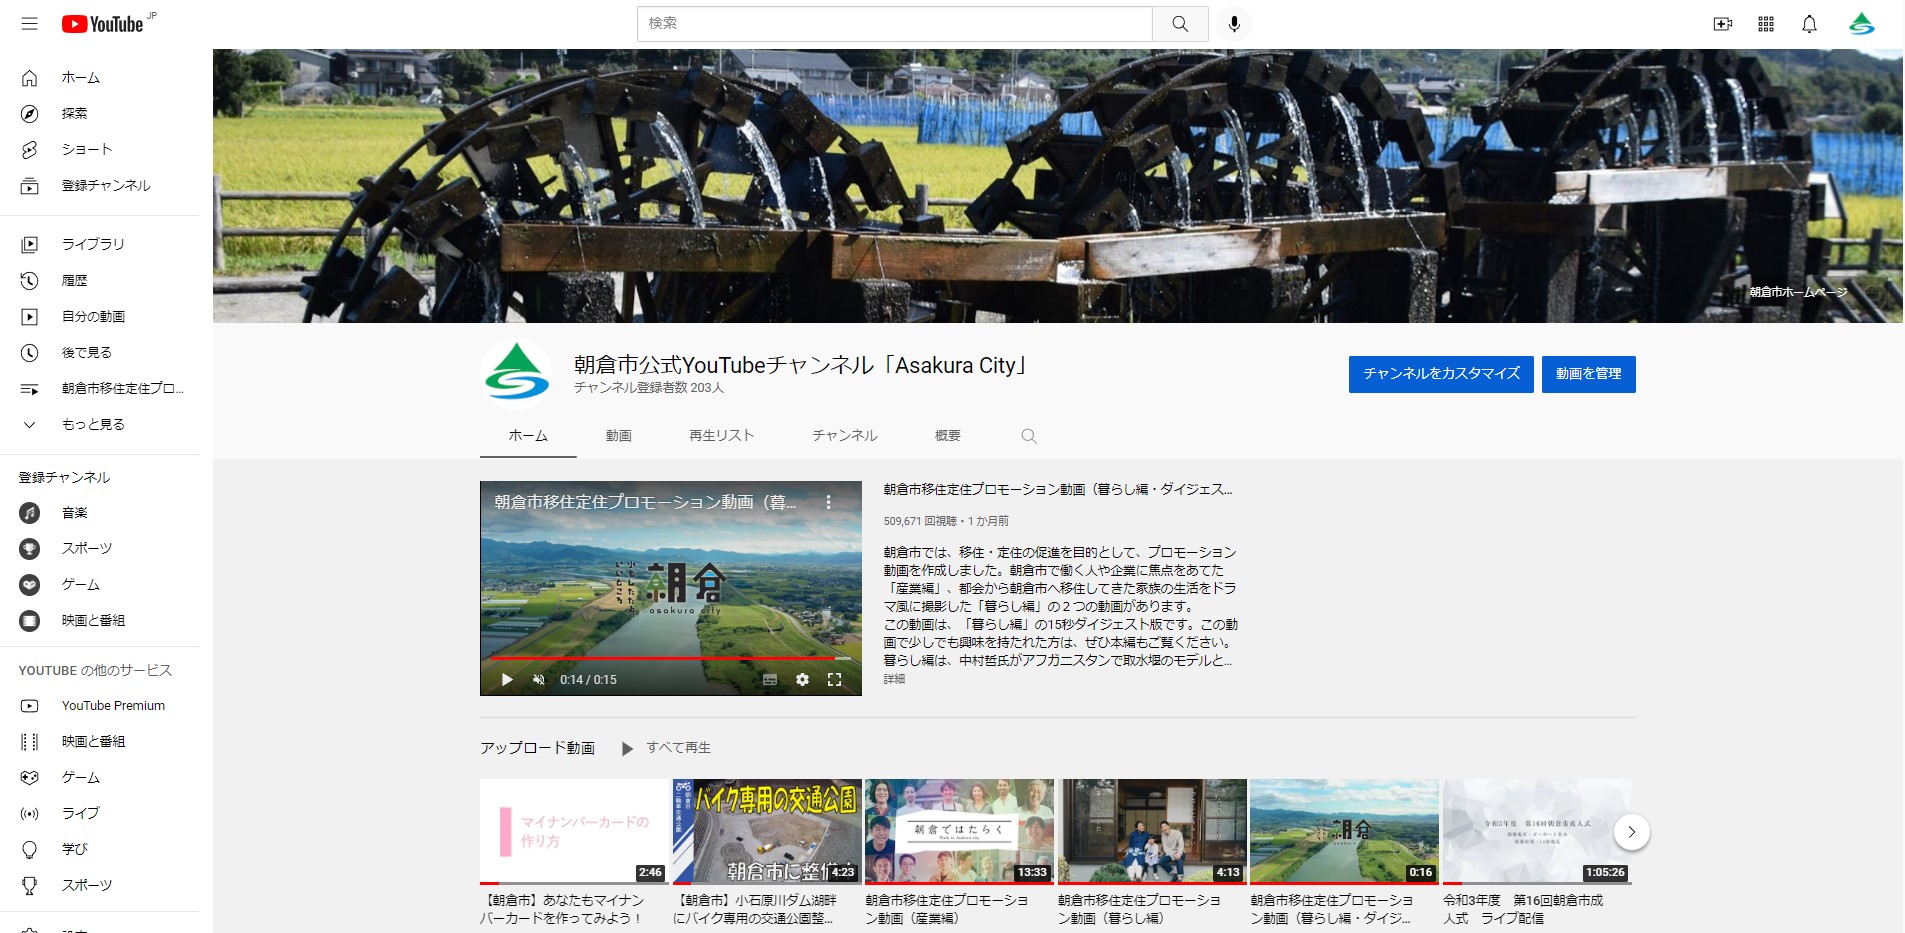Click the video upload/create icon
The width and height of the screenshot is (1905, 933).
point(1723,24)
